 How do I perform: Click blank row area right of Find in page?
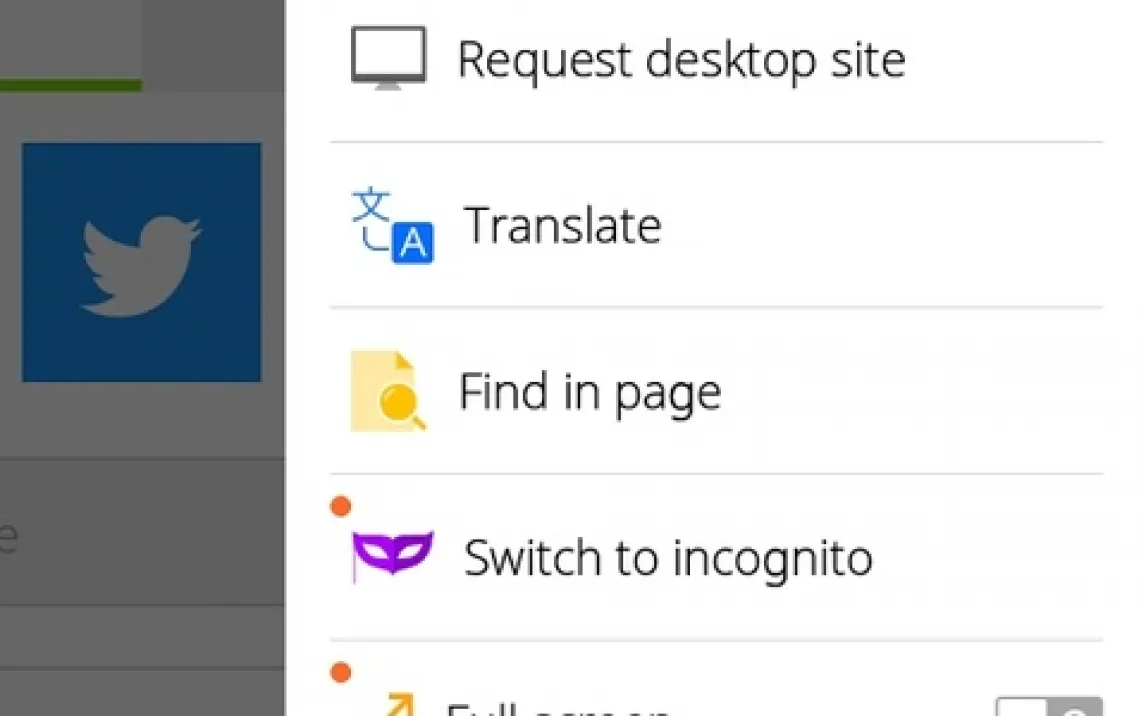910,392
